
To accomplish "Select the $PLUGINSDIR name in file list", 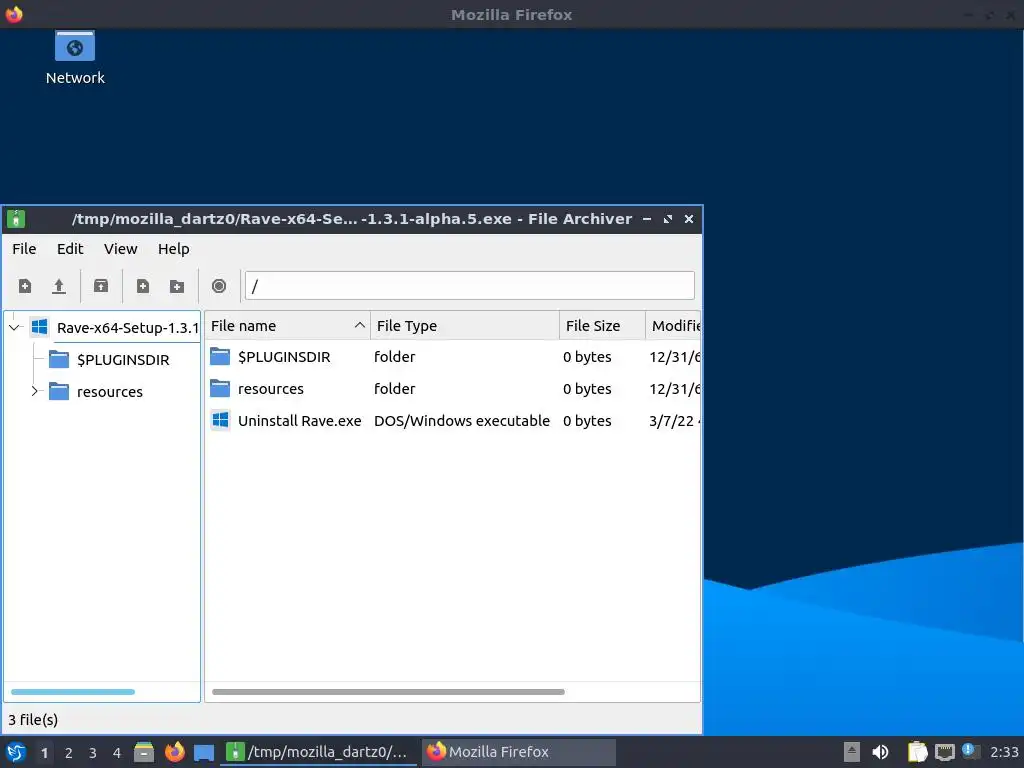I will [284, 357].
